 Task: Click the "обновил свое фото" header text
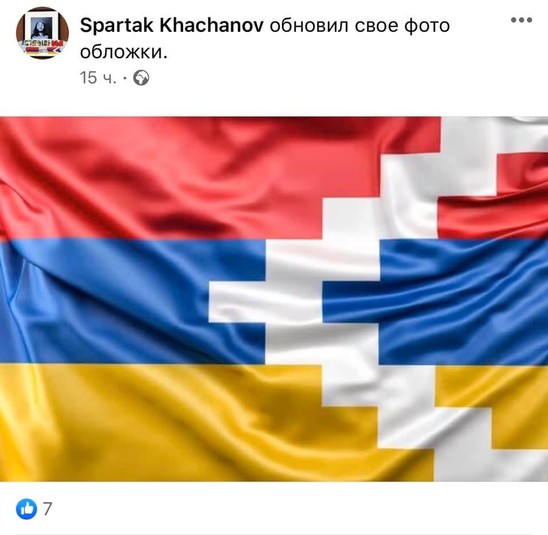click(360, 26)
